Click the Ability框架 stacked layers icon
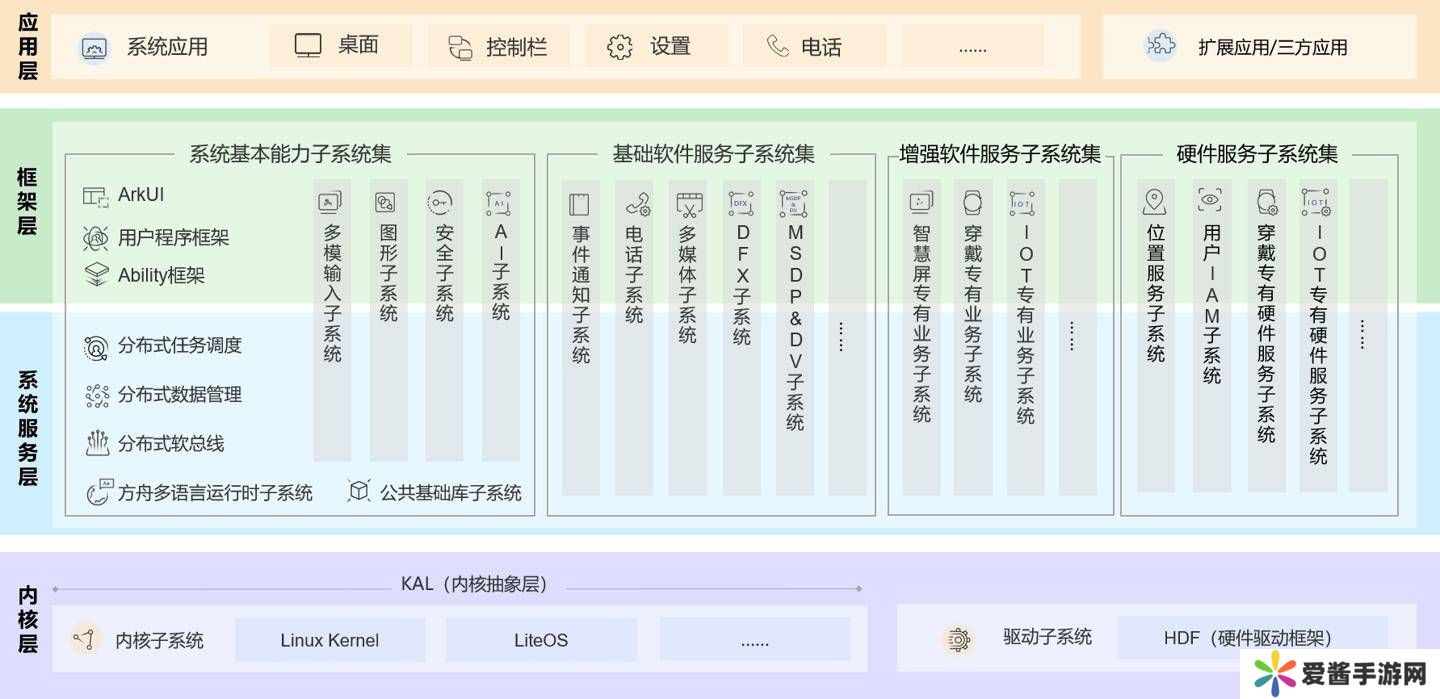 click(x=96, y=275)
